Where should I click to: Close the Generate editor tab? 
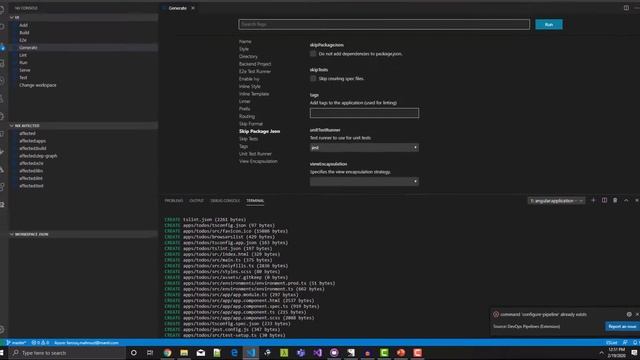click(x=193, y=8)
